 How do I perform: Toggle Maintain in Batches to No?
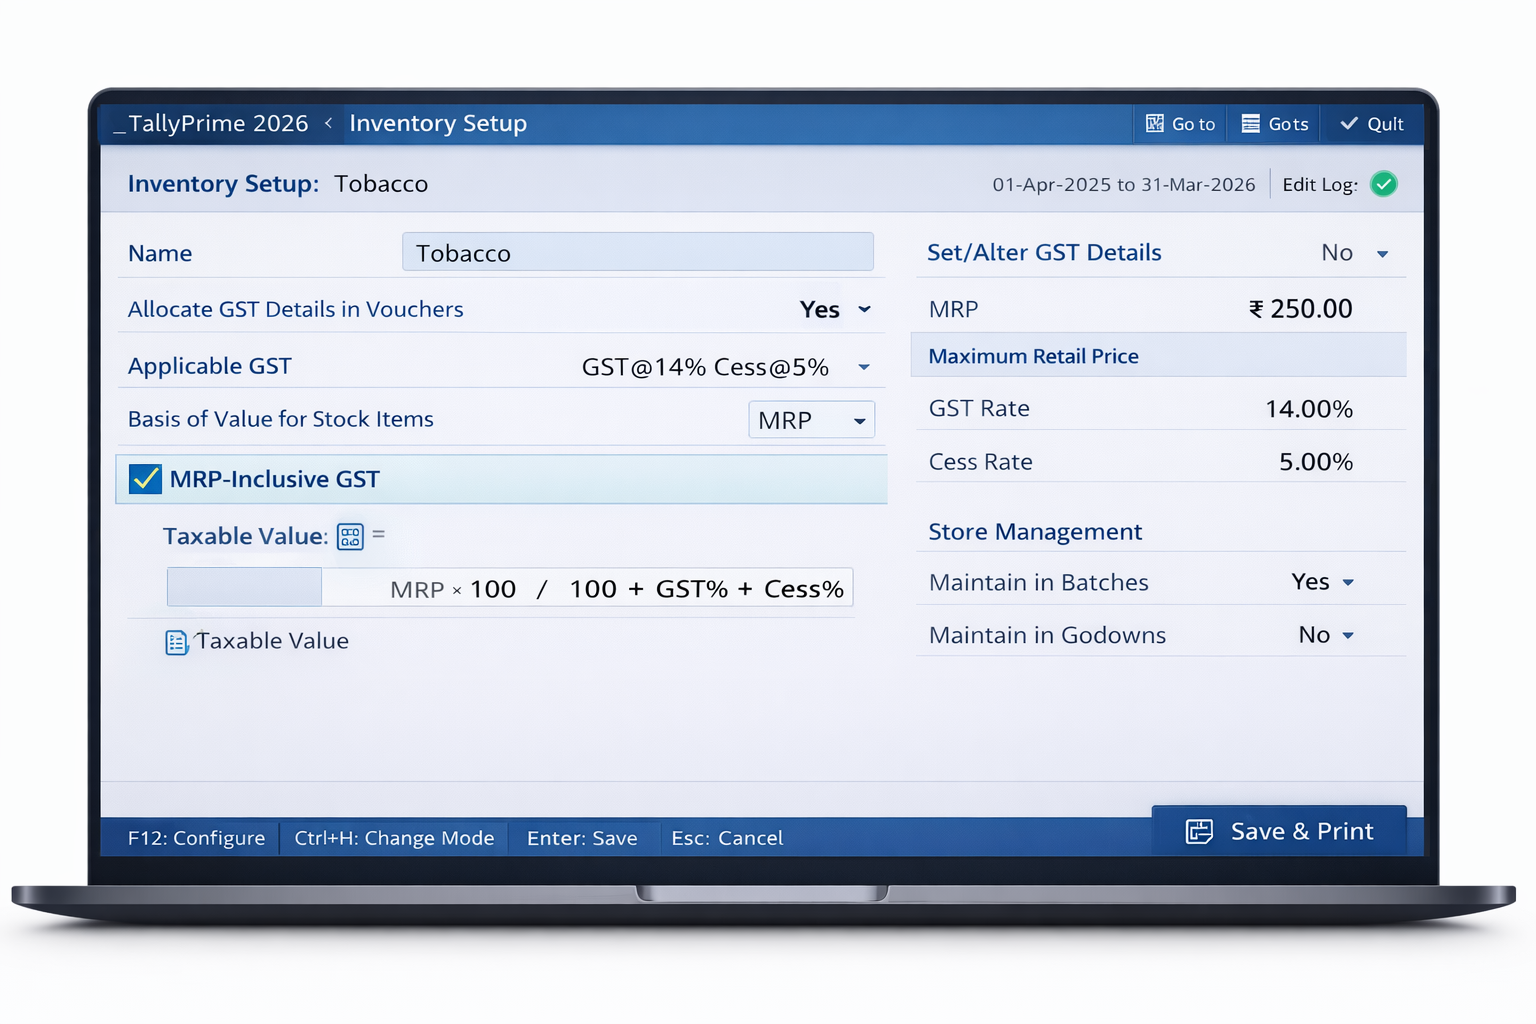(1322, 581)
